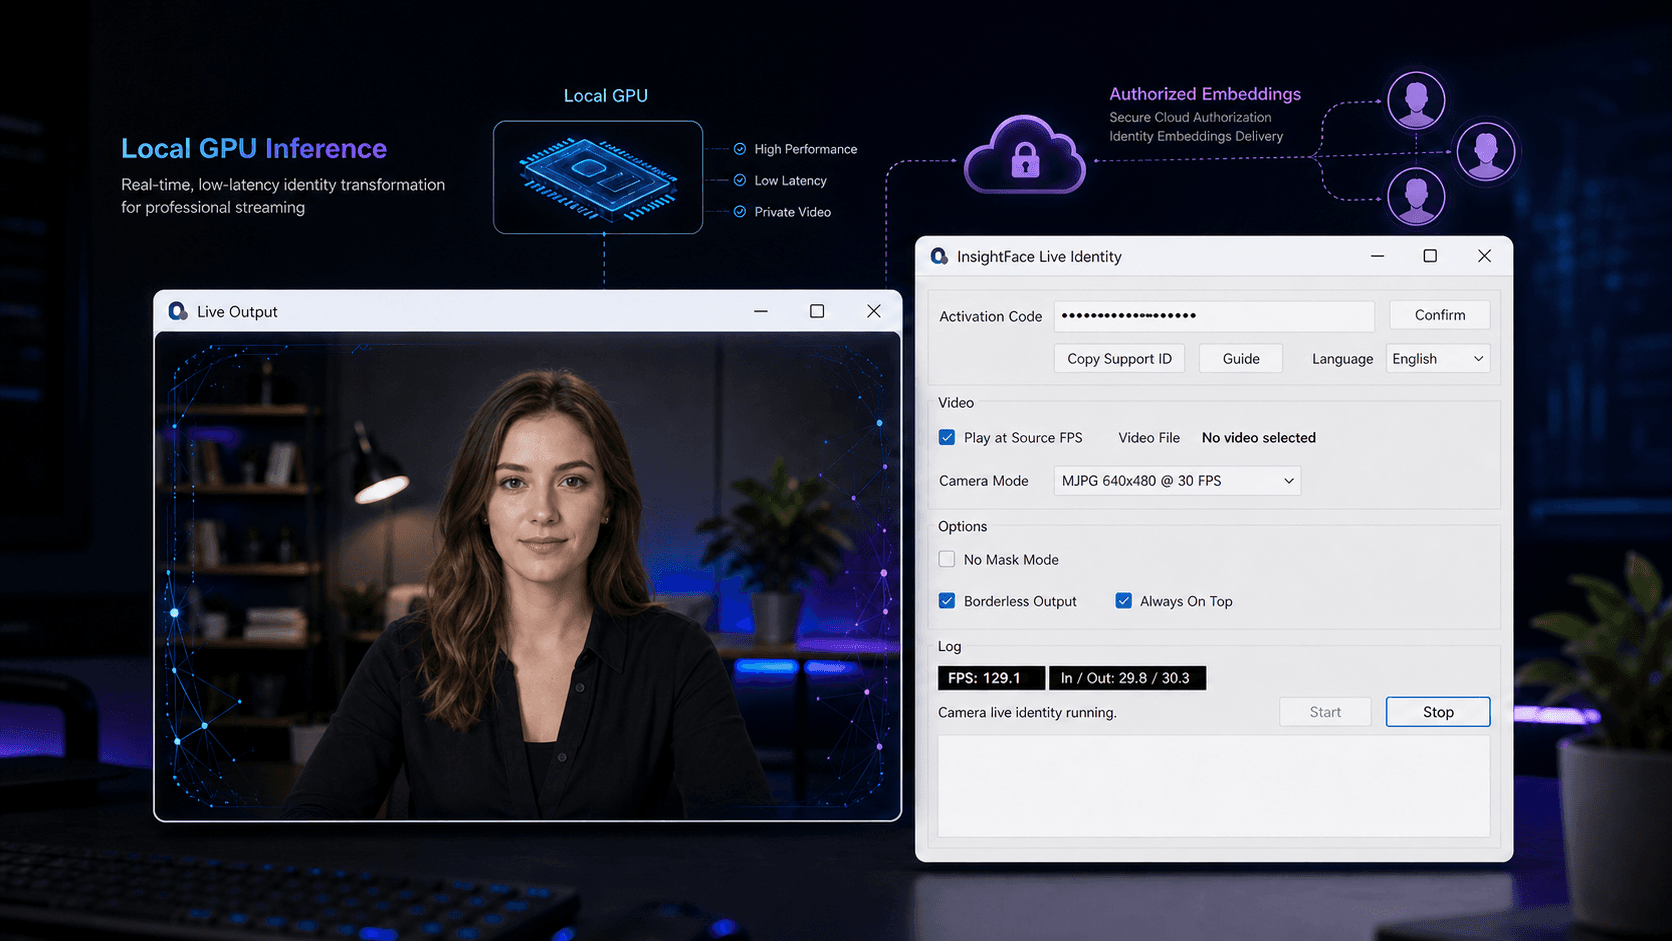The width and height of the screenshot is (1672, 941).
Task: Turn off the Always On Top checkbox
Action: pyautogui.click(x=1124, y=601)
